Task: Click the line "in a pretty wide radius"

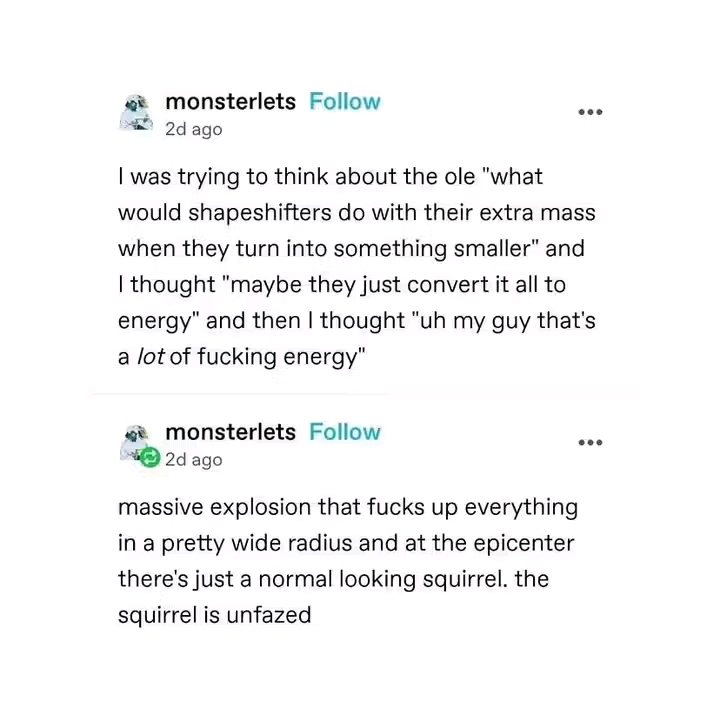Action: tap(346, 544)
